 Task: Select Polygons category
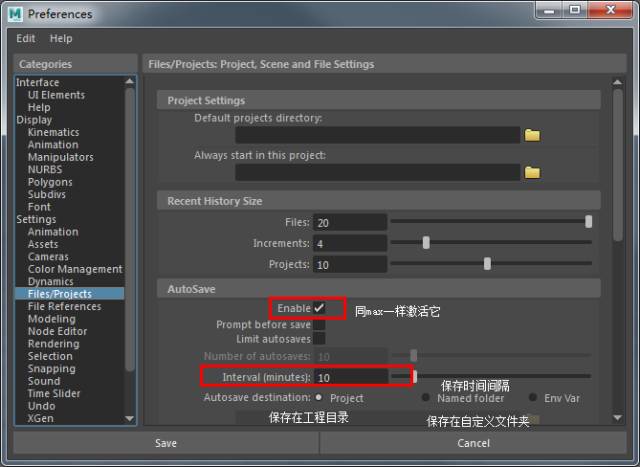point(50,182)
